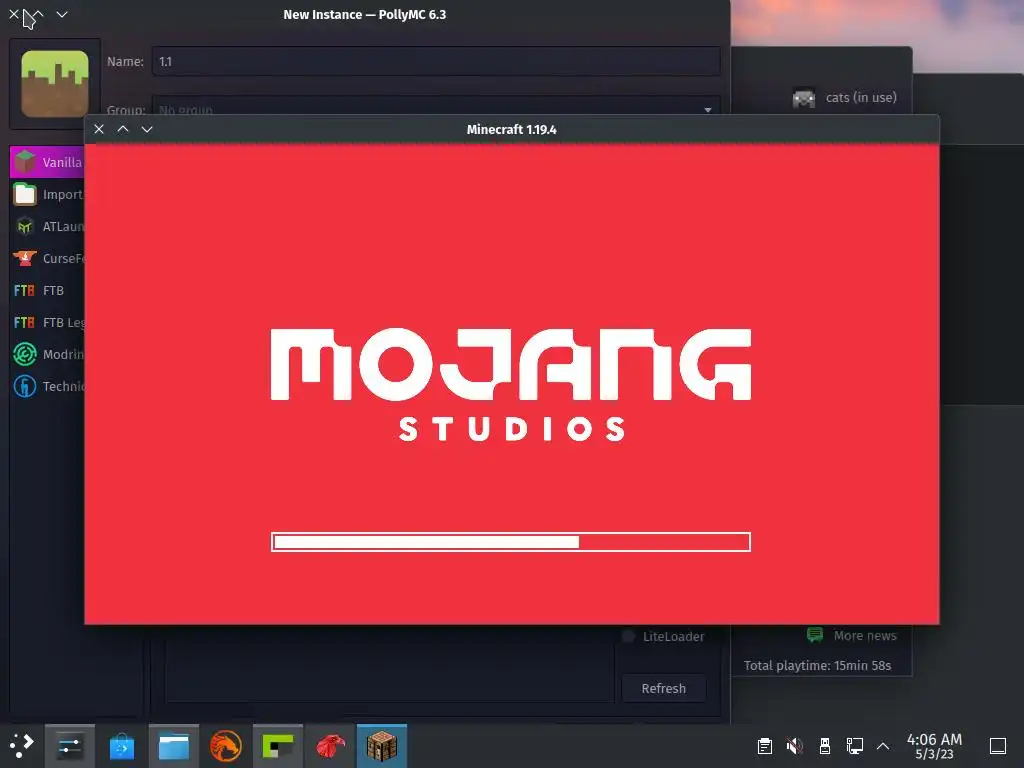Open the Import source in New Instance sidebar

point(47,194)
